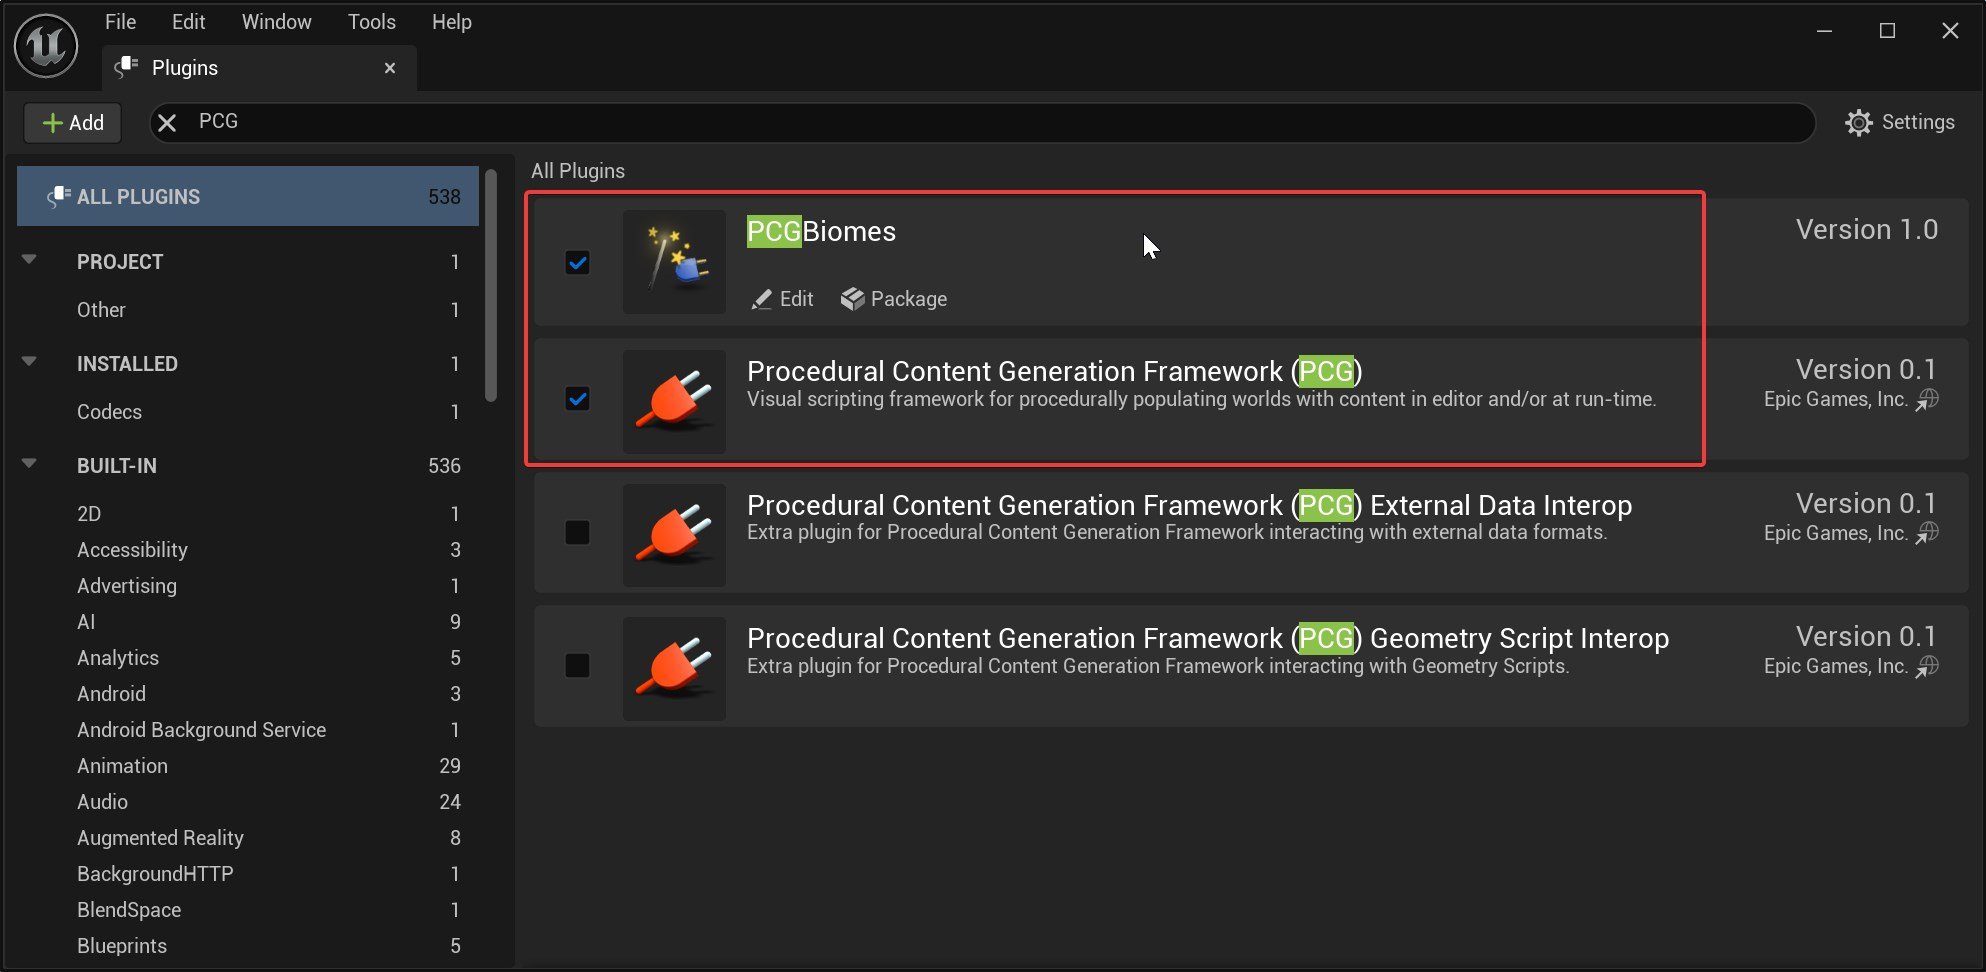The height and width of the screenshot is (972, 1986).
Task: Enable the PCG Geometry Script Interop plugin
Action: click(578, 666)
